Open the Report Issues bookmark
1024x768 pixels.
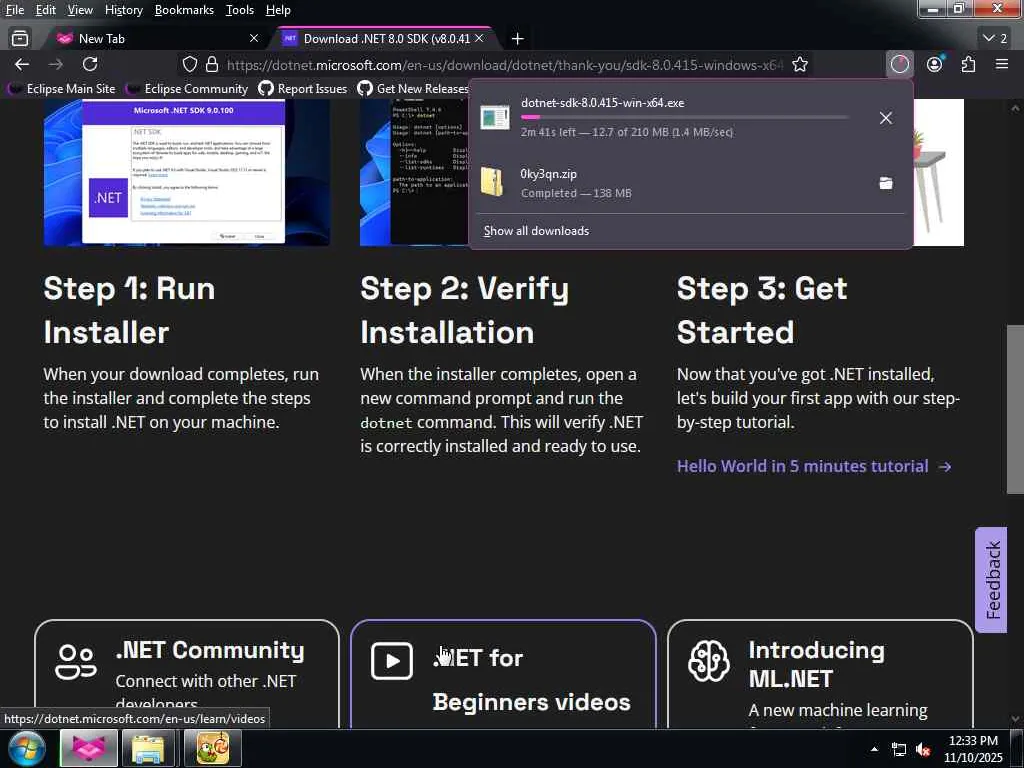[x=302, y=88]
